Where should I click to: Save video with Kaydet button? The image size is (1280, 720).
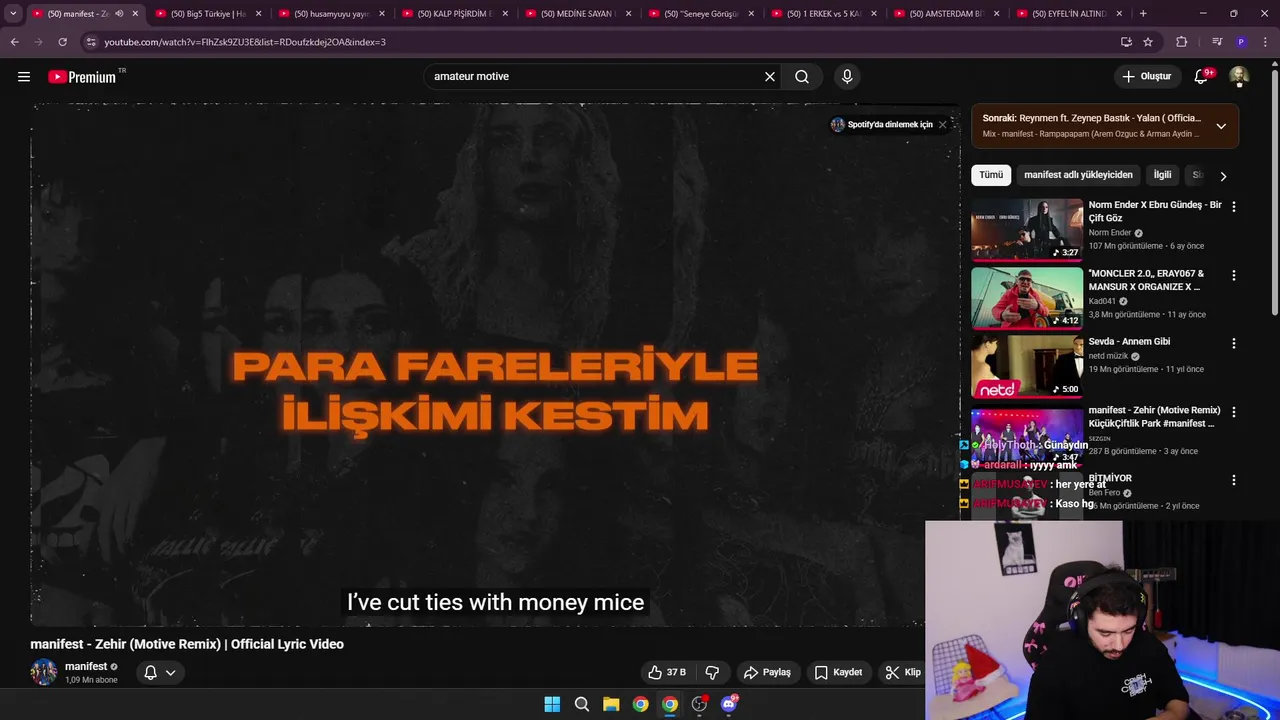coord(838,672)
